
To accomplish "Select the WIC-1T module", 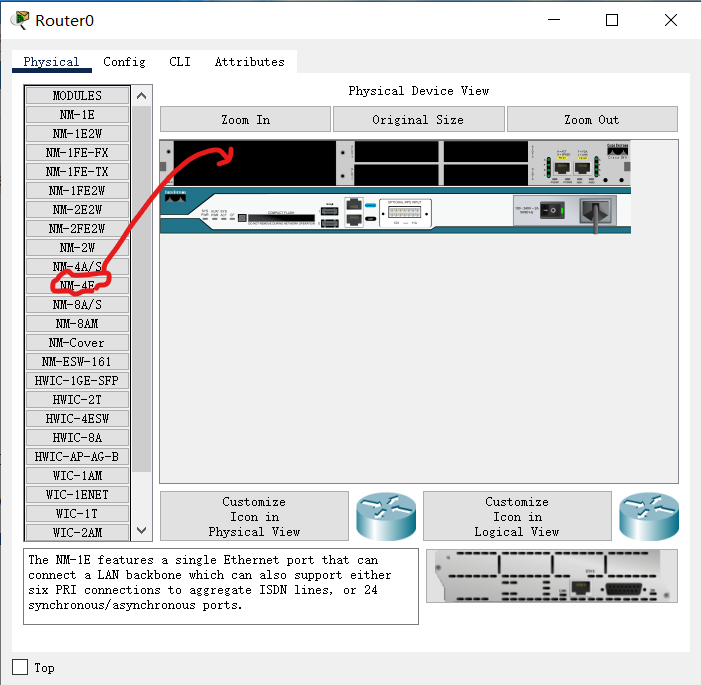I will [x=77, y=514].
